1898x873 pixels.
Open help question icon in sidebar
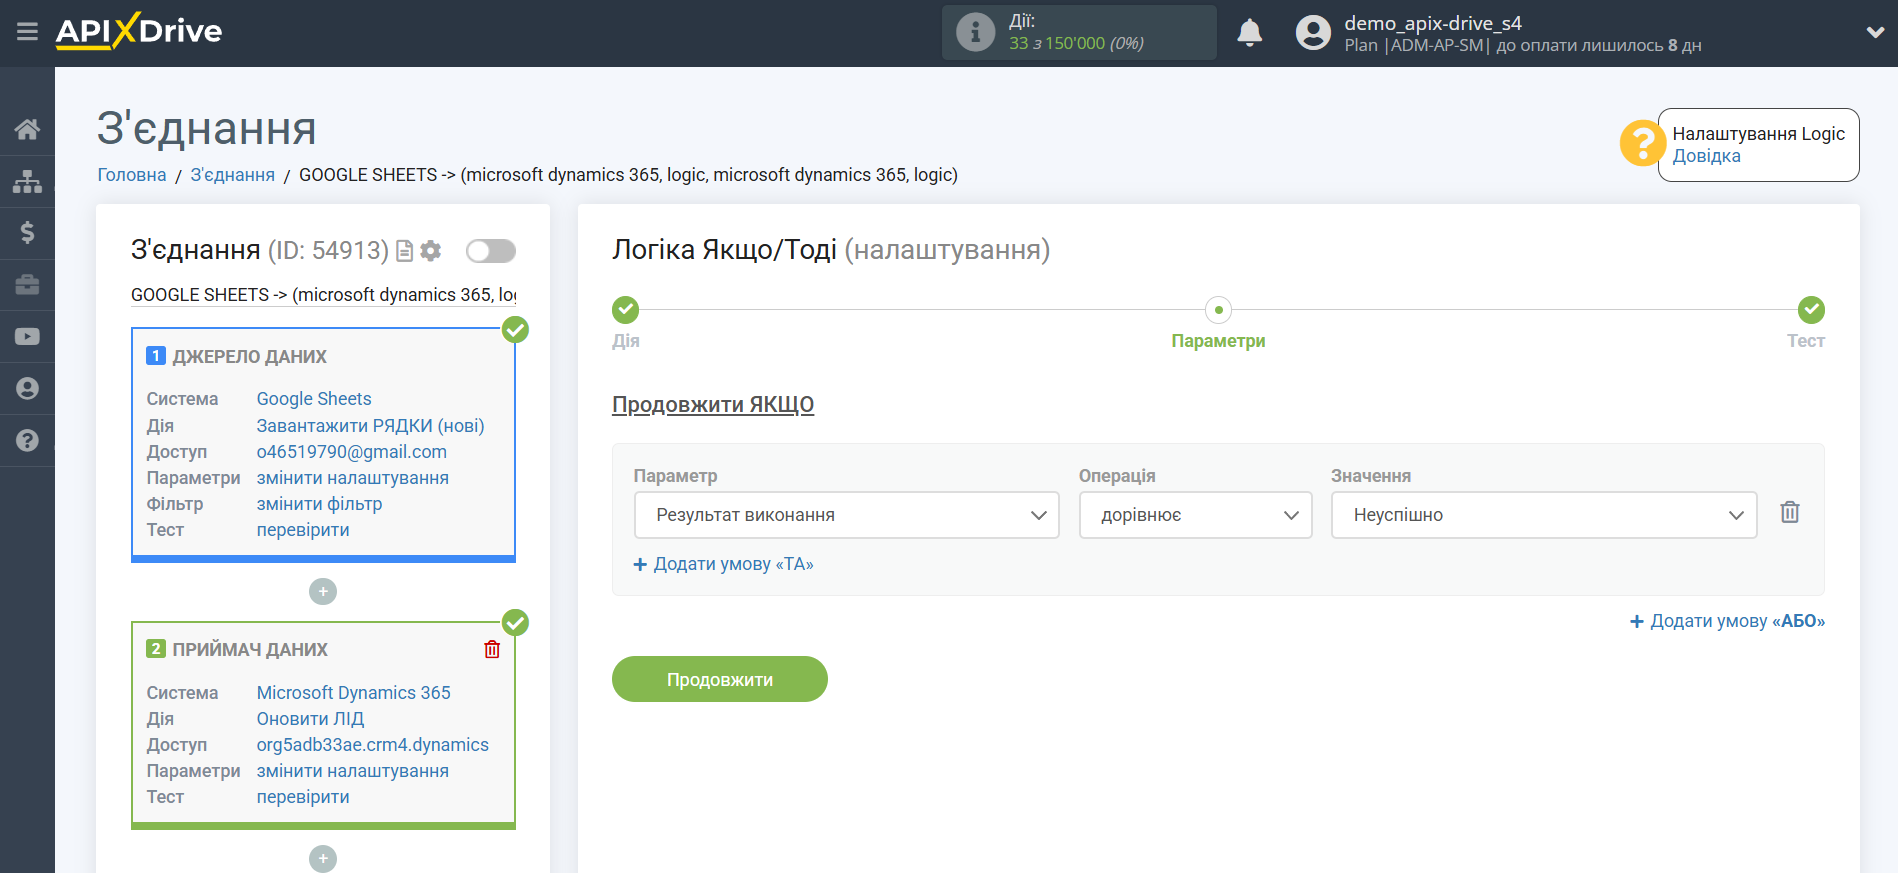point(27,441)
